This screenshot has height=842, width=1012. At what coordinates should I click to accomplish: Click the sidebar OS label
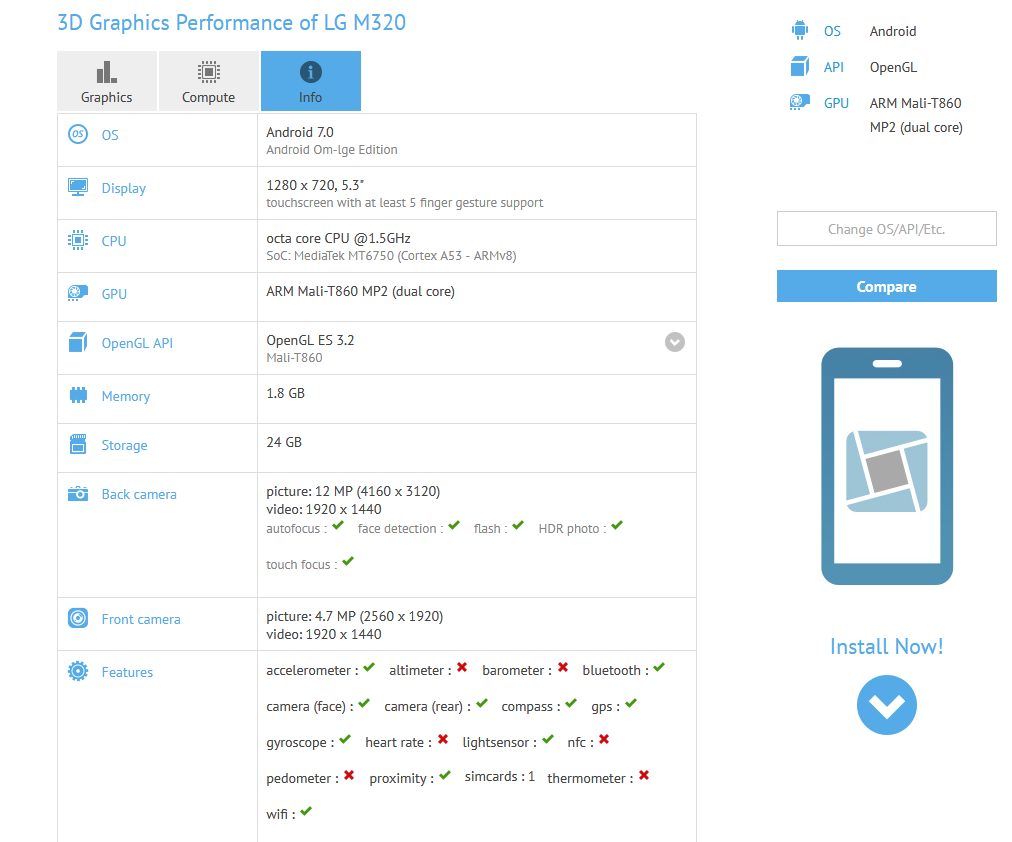833,31
